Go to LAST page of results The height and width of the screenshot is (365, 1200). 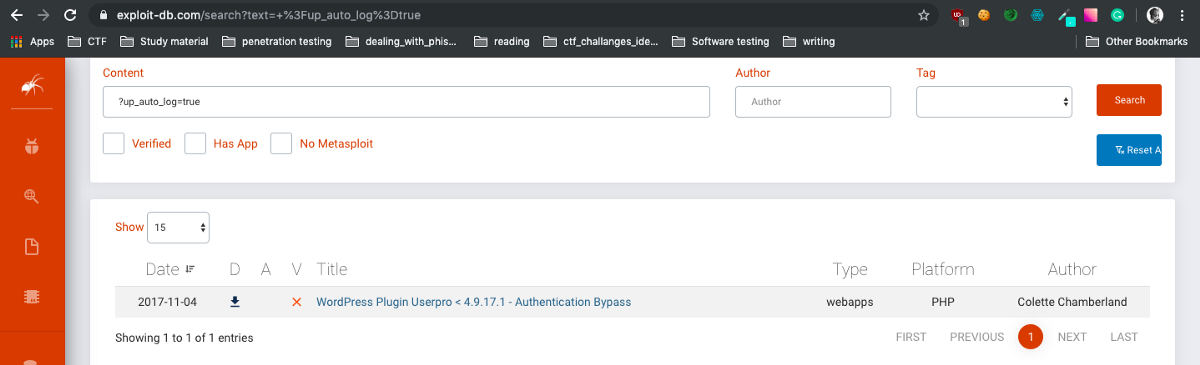tap(1124, 337)
